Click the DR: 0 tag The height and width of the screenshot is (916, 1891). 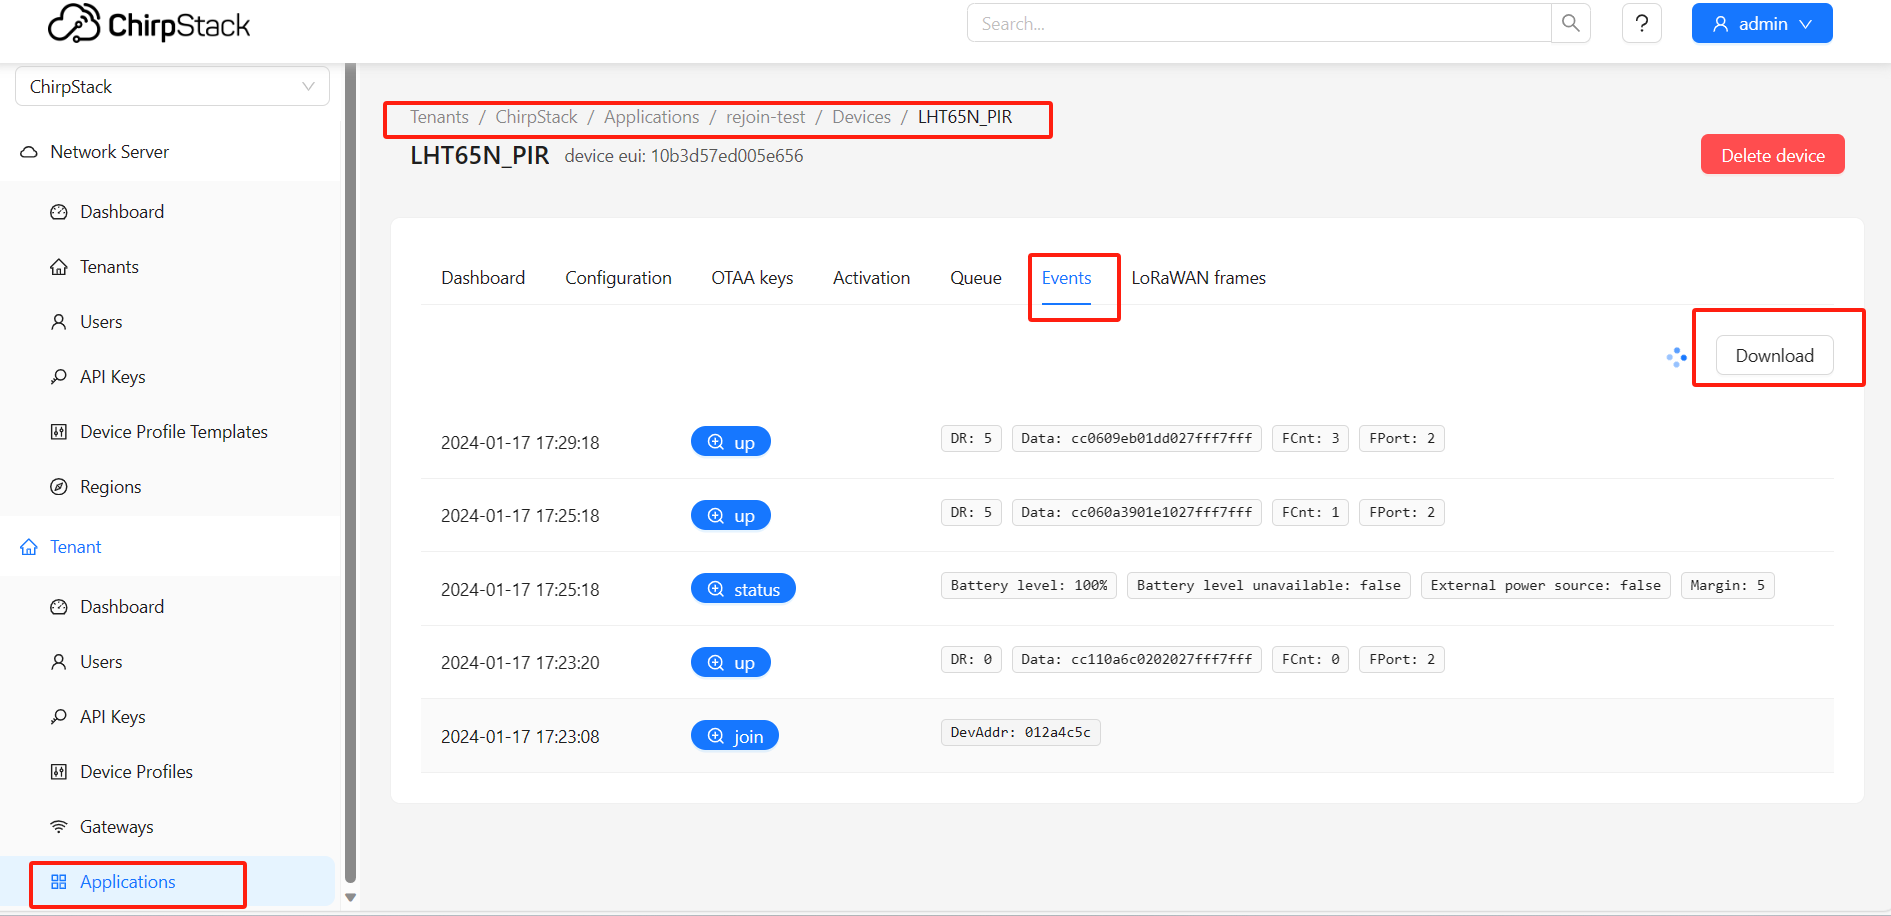[971, 660]
